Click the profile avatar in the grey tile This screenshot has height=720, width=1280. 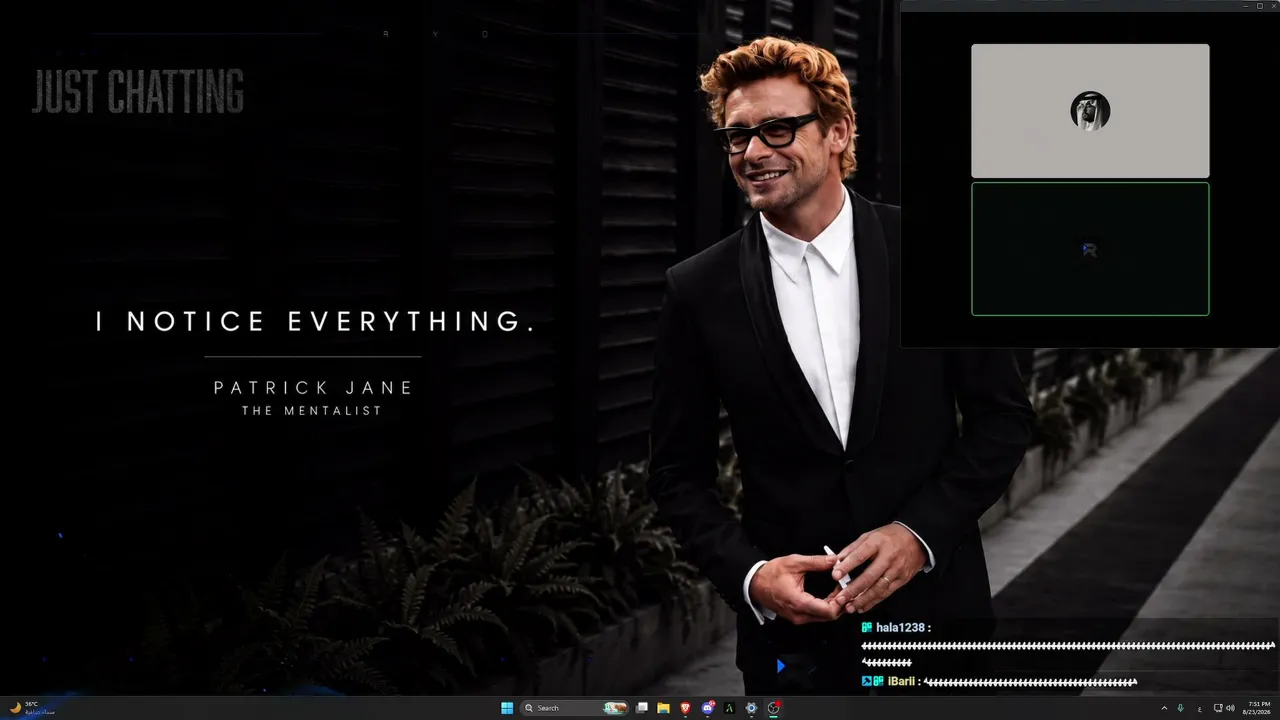pyautogui.click(x=1090, y=111)
